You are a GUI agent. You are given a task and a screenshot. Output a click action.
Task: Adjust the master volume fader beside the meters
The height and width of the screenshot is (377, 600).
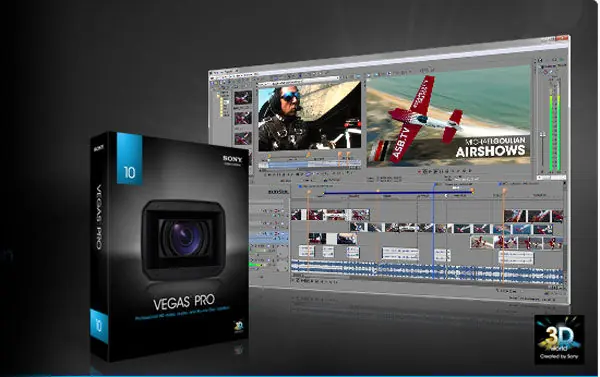pyautogui.click(x=542, y=135)
